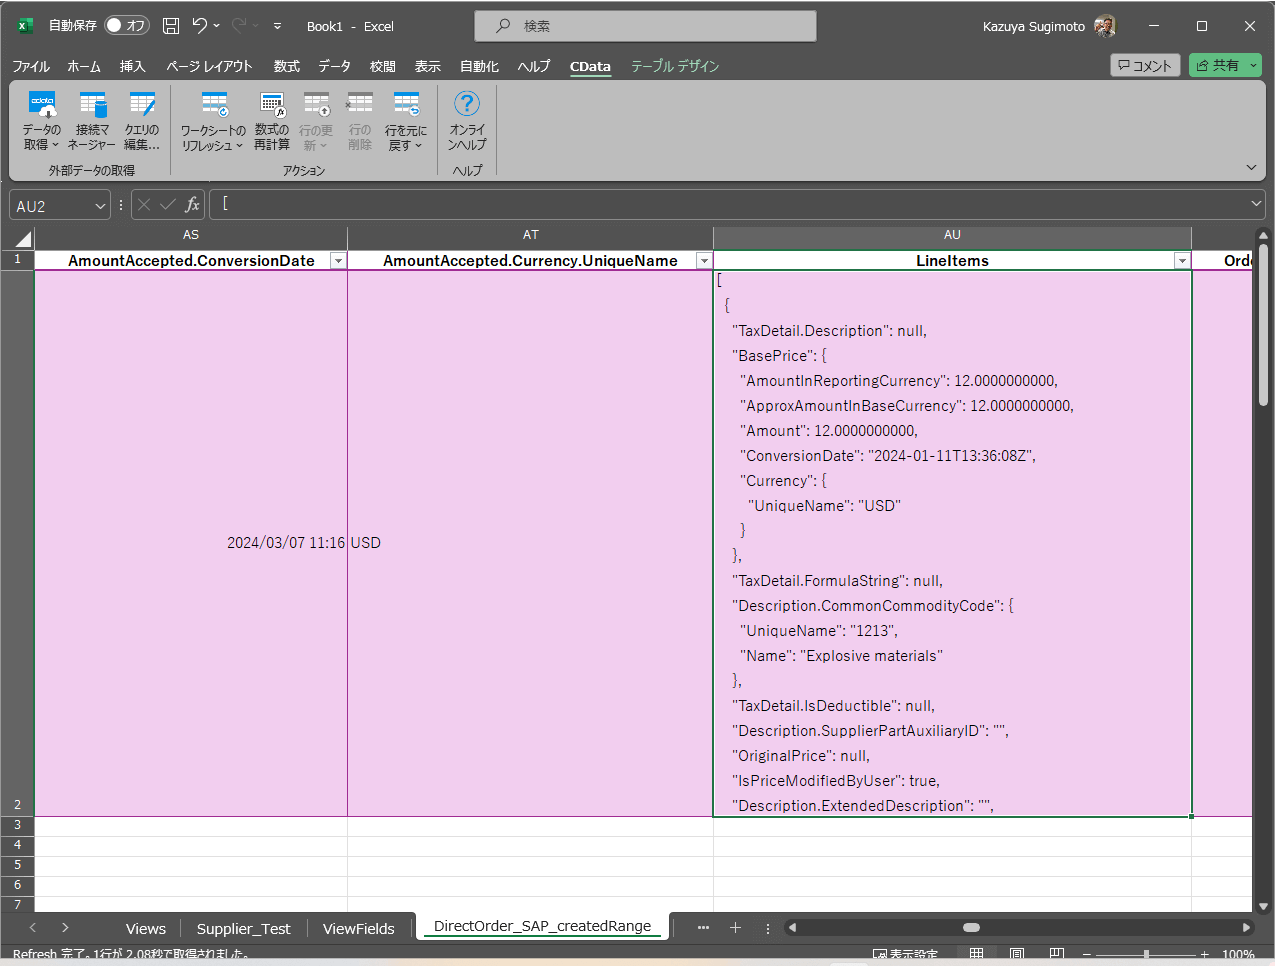Switch to Page Break Preview in status bar

(1057, 954)
